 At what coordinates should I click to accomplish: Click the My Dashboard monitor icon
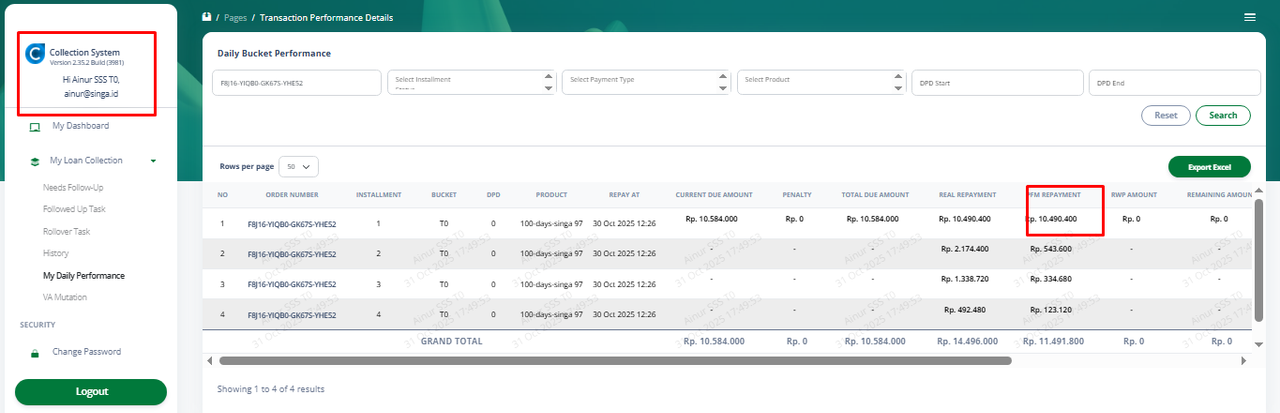coord(35,127)
